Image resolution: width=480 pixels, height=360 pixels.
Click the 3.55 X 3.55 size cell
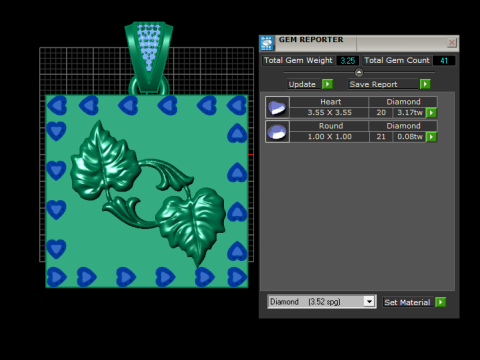pos(329,113)
